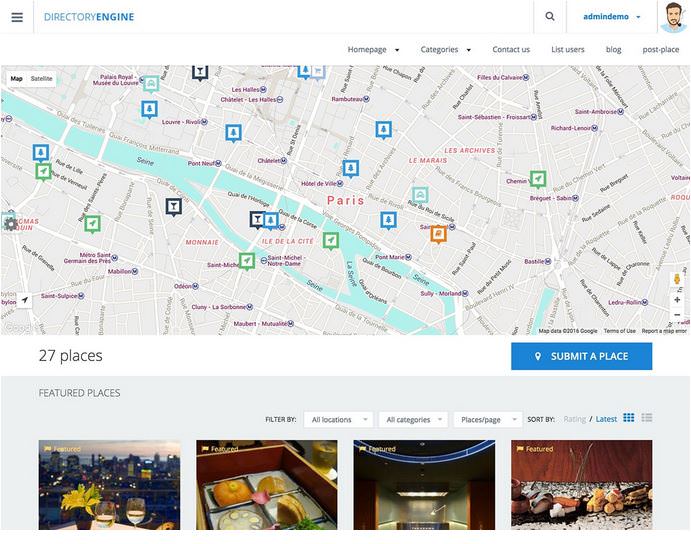
Task: Sort places by Rating
Action: point(575,419)
